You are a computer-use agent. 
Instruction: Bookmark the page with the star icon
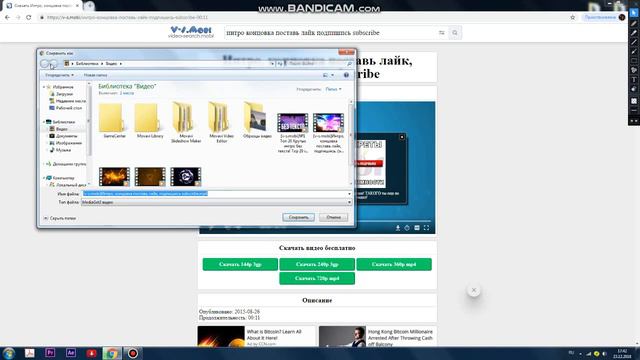tap(572, 17)
